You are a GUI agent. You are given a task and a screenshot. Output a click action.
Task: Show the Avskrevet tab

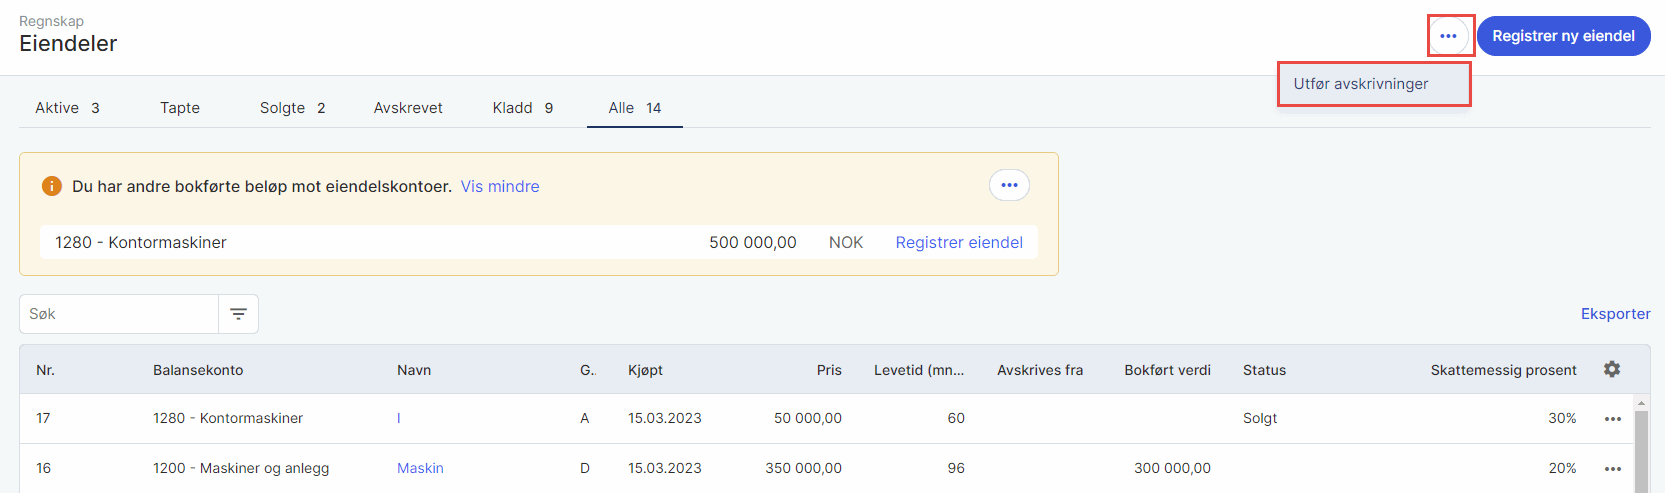(408, 108)
